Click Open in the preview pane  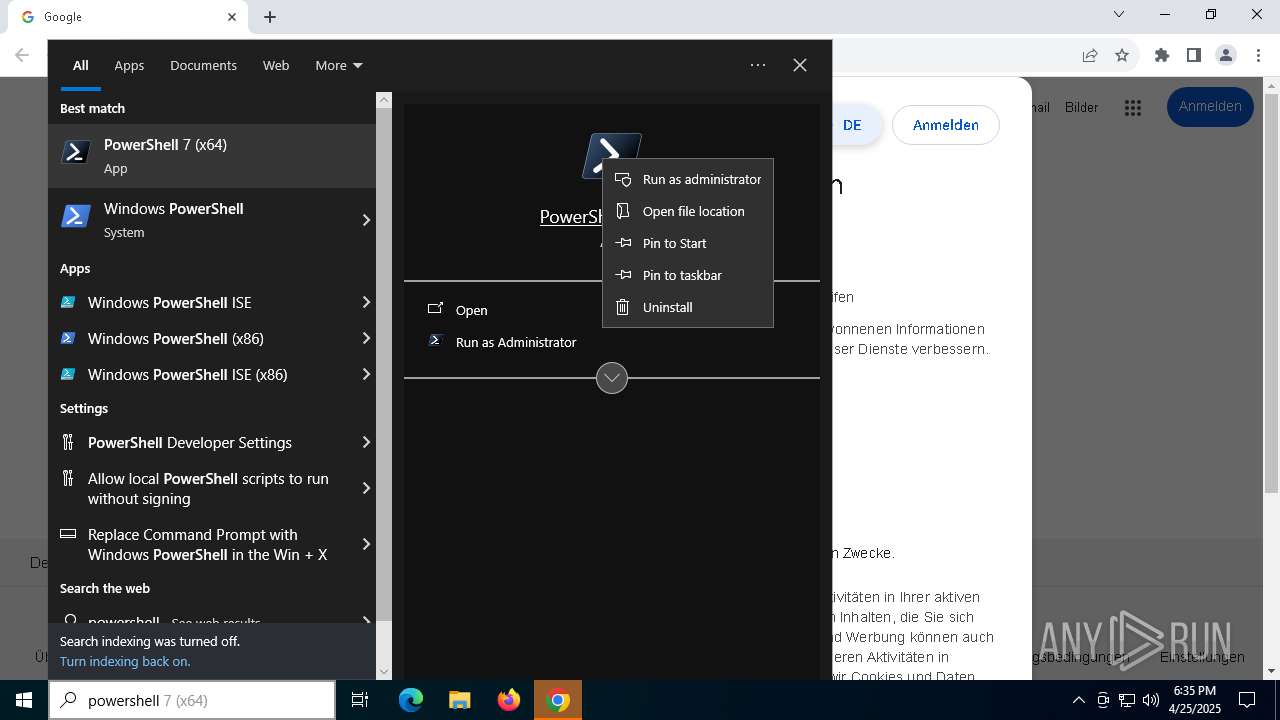pos(471,310)
